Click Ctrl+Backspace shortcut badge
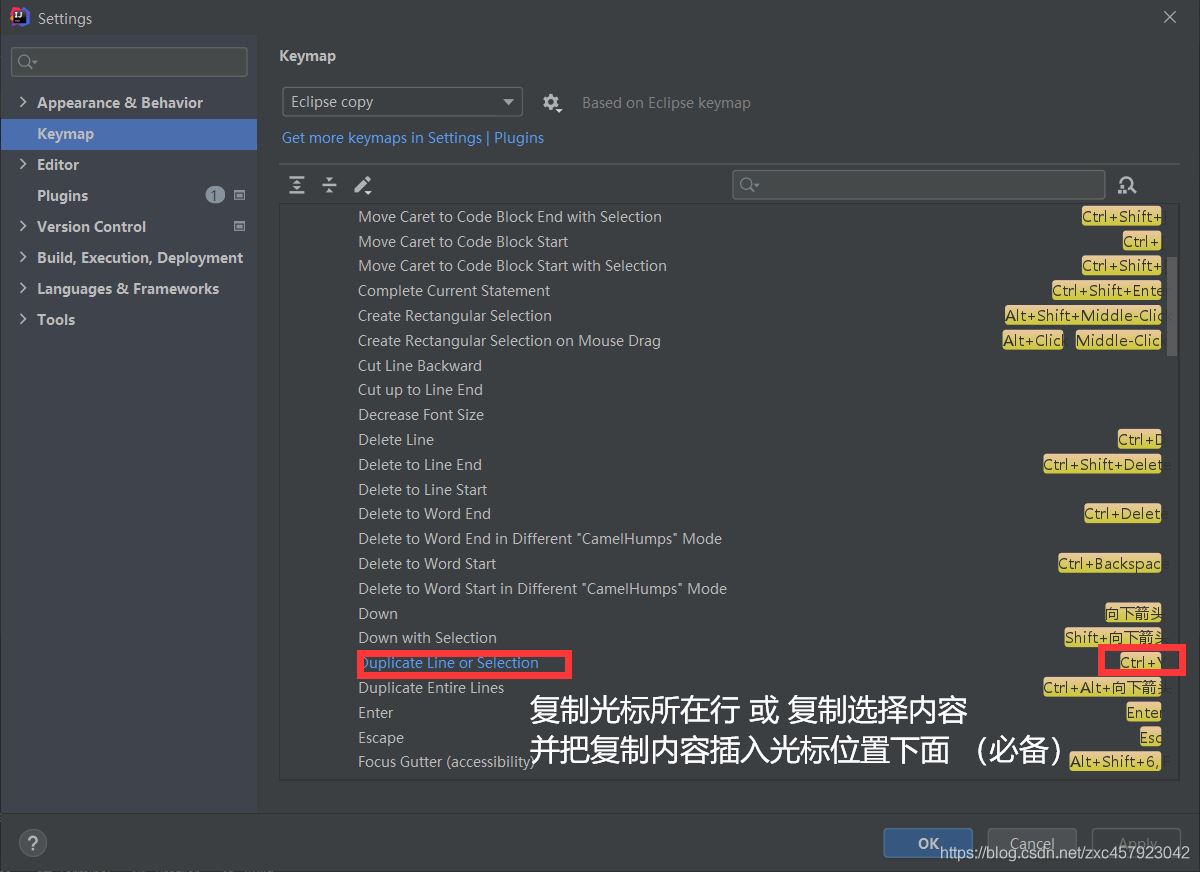The height and width of the screenshot is (872, 1200). (x=1110, y=564)
